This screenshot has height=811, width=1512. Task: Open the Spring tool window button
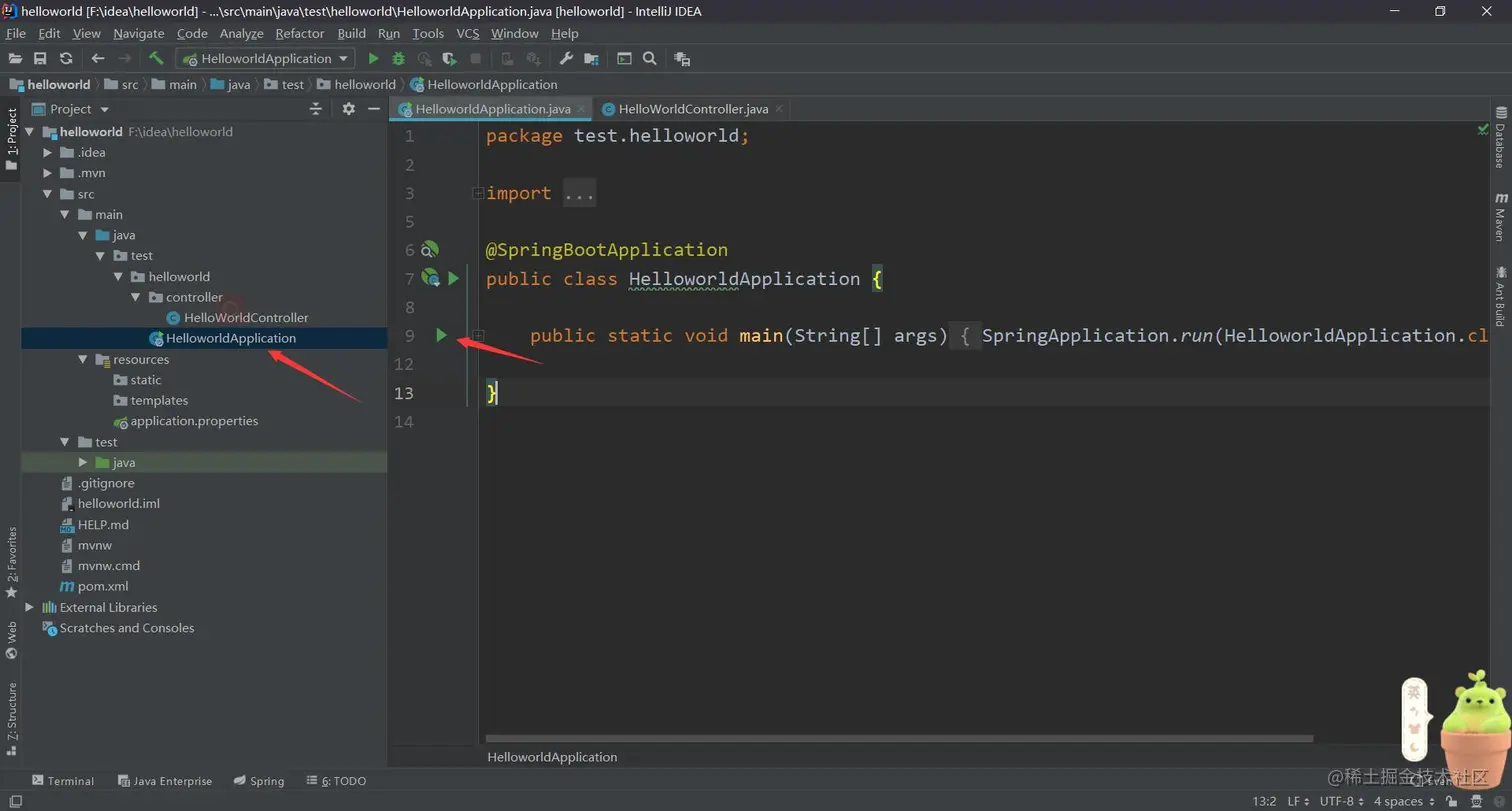point(259,781)
